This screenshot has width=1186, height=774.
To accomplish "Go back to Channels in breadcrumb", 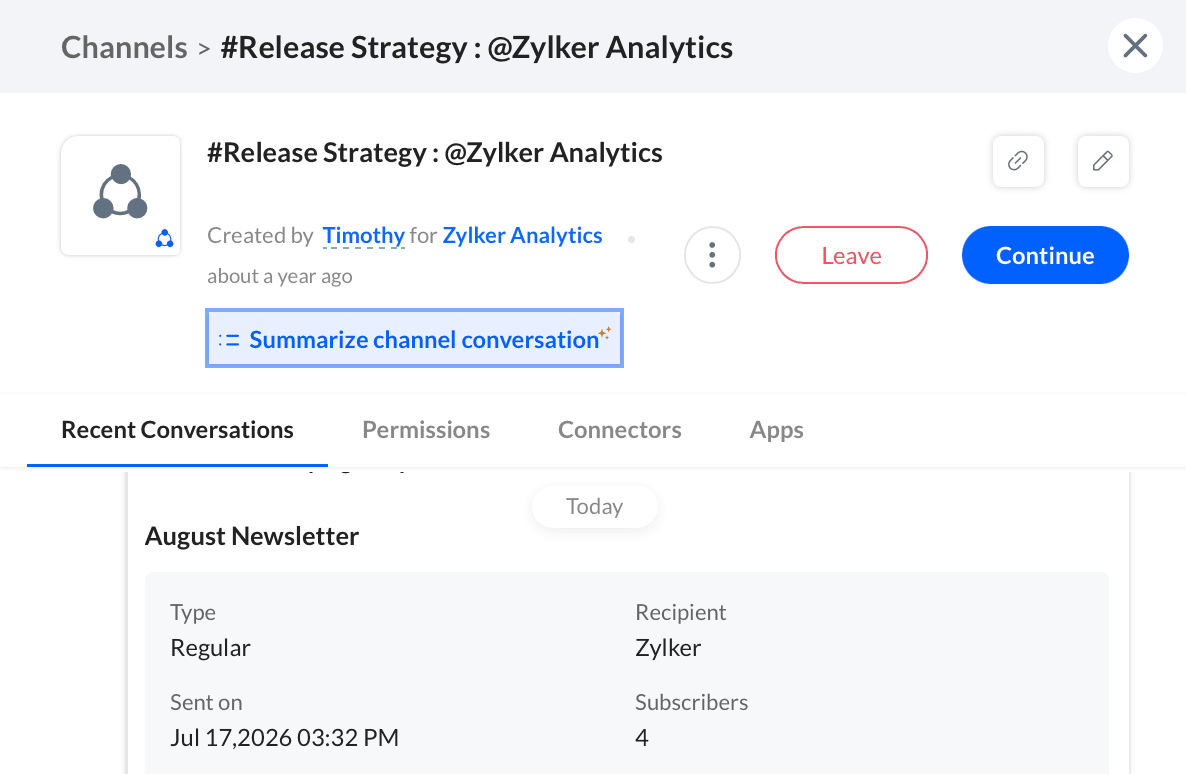I will (x=124, y=47).
